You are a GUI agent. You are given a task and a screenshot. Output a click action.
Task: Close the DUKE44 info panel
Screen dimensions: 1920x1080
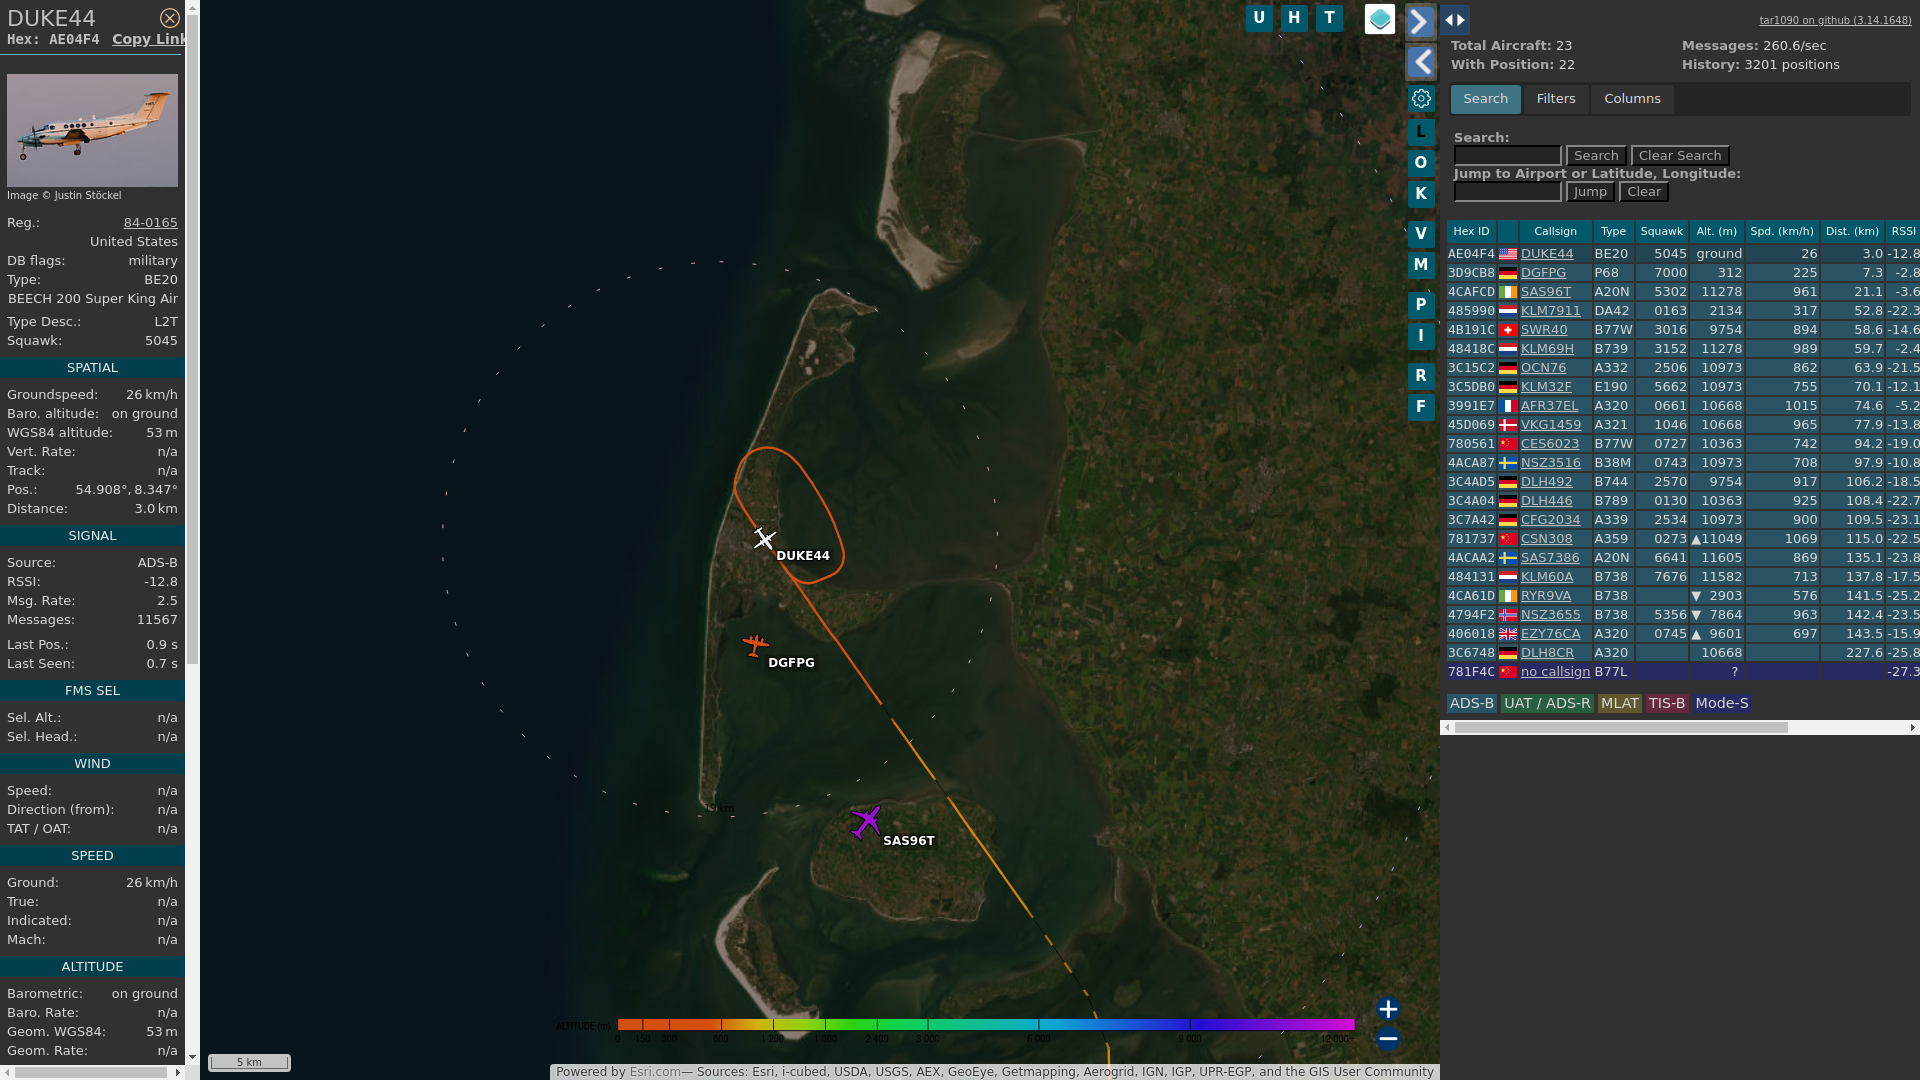(x=170, y=18)
